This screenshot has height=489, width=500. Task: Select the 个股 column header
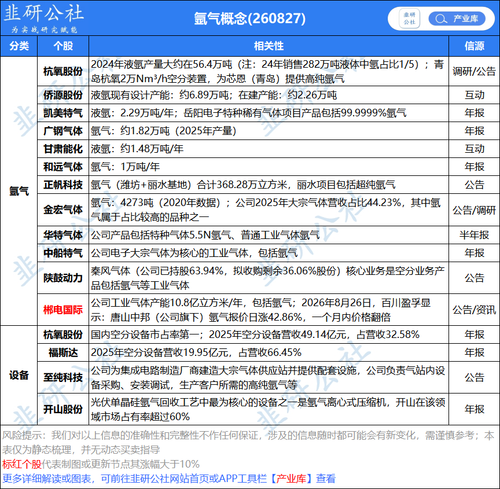tap(63, 46)
